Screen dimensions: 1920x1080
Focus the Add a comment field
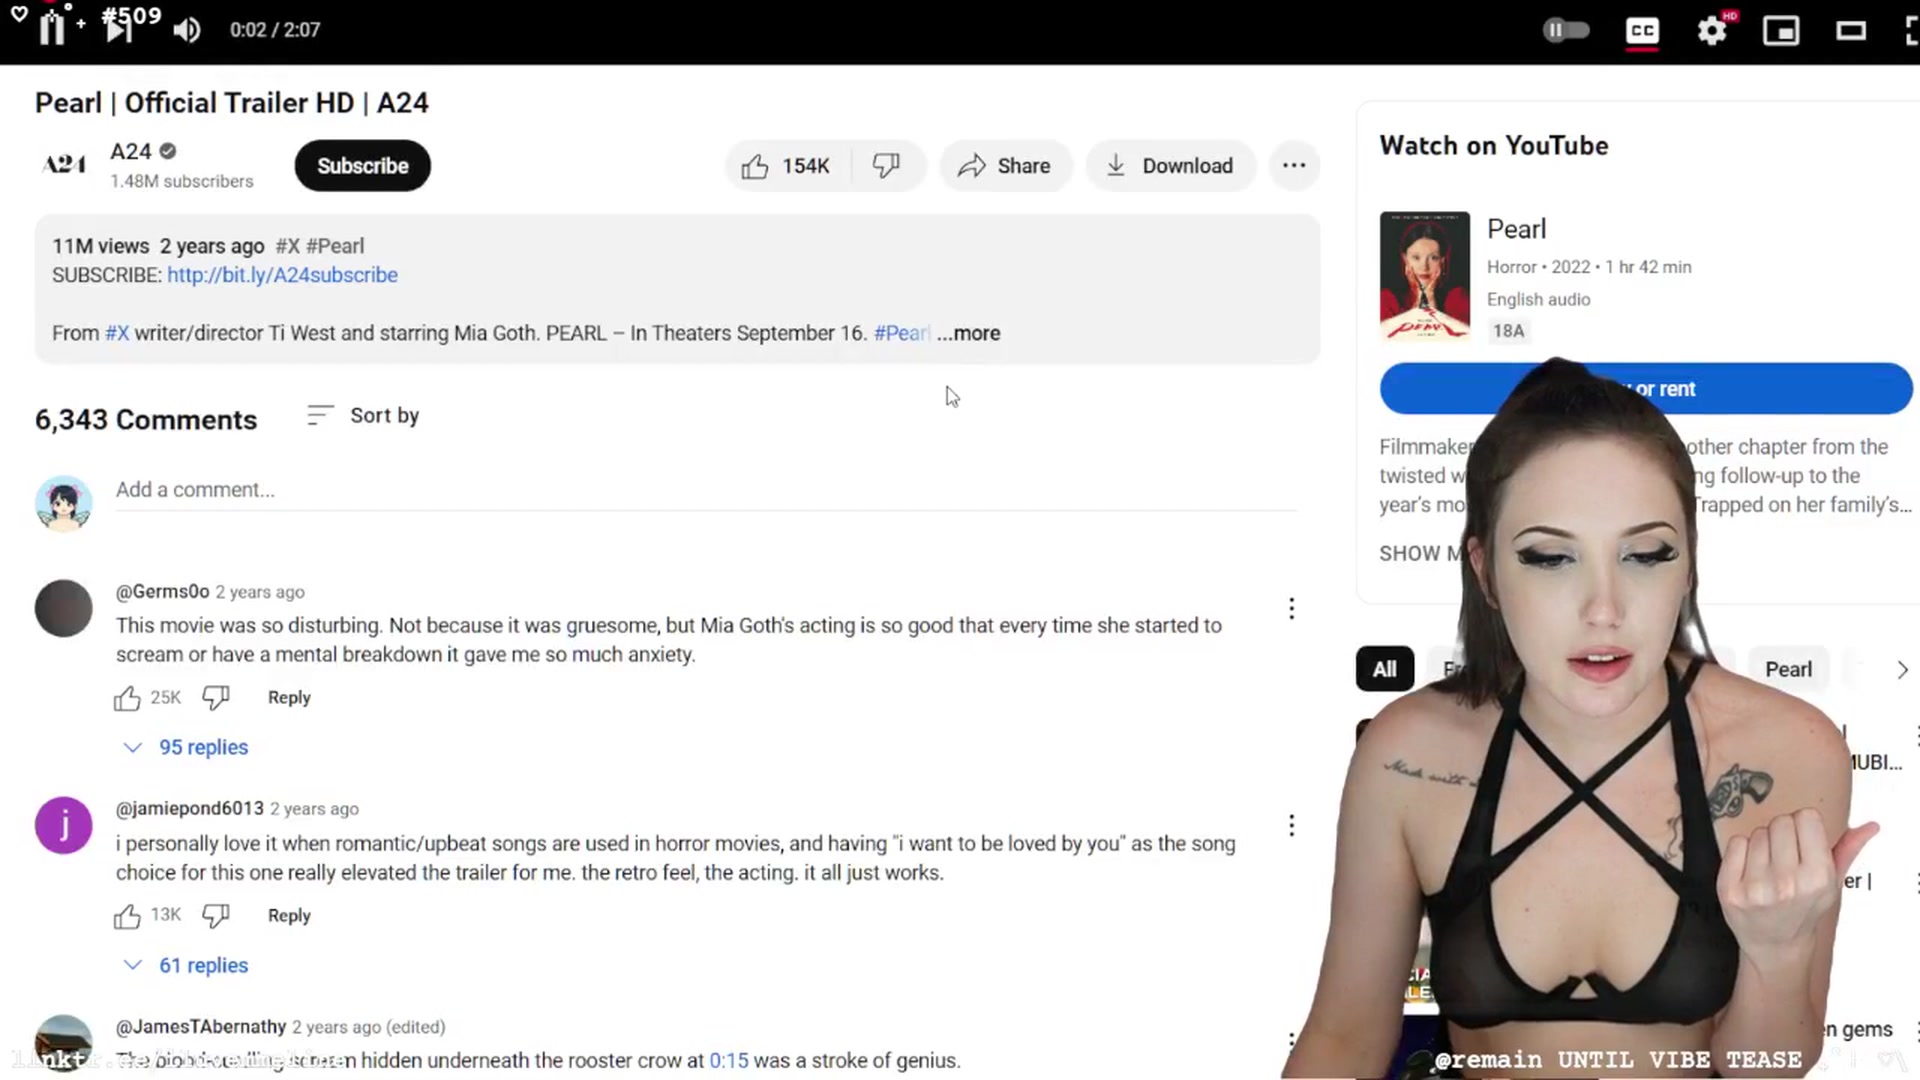point(706,490)
